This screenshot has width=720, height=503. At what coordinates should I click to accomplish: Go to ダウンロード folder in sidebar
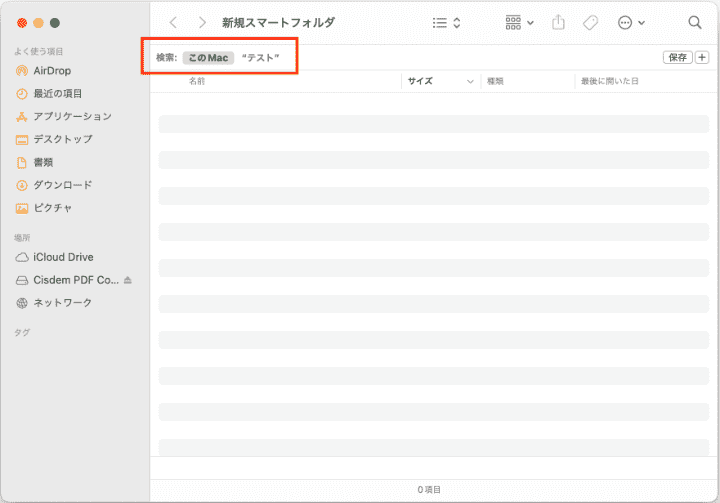tap(62, 185)
